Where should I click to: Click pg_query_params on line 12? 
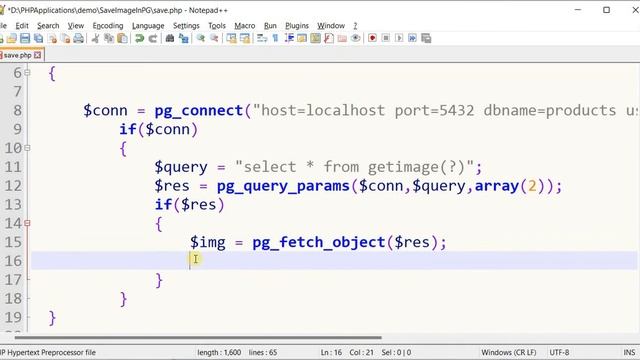pos(283,186)
